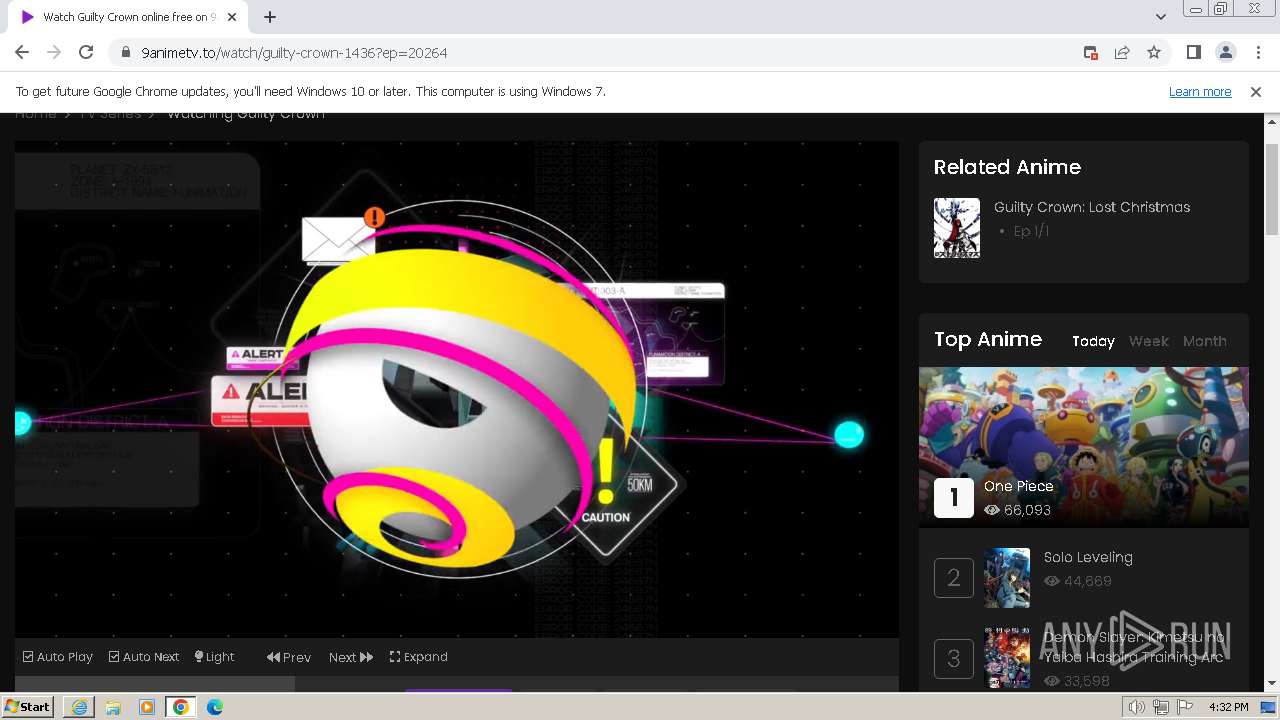Open Chrome side panel

click(1193, 52)
